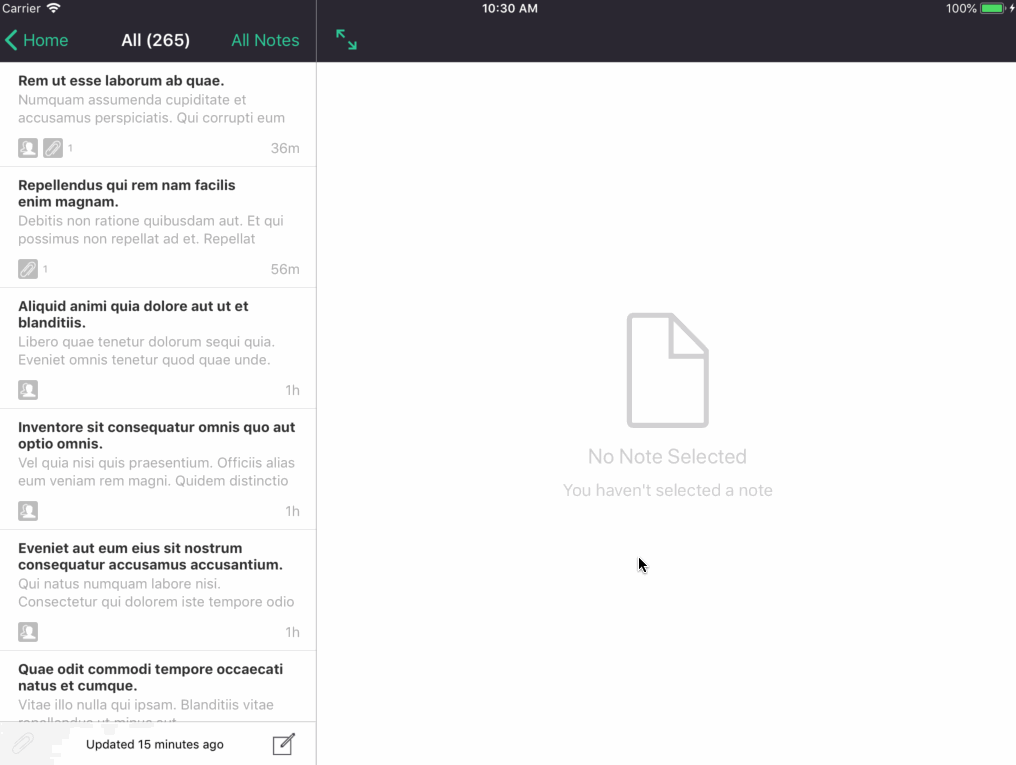Click the Wi-Fi icon in status bar
Viewport: 1016px width, 765px height.
[54, 8]
